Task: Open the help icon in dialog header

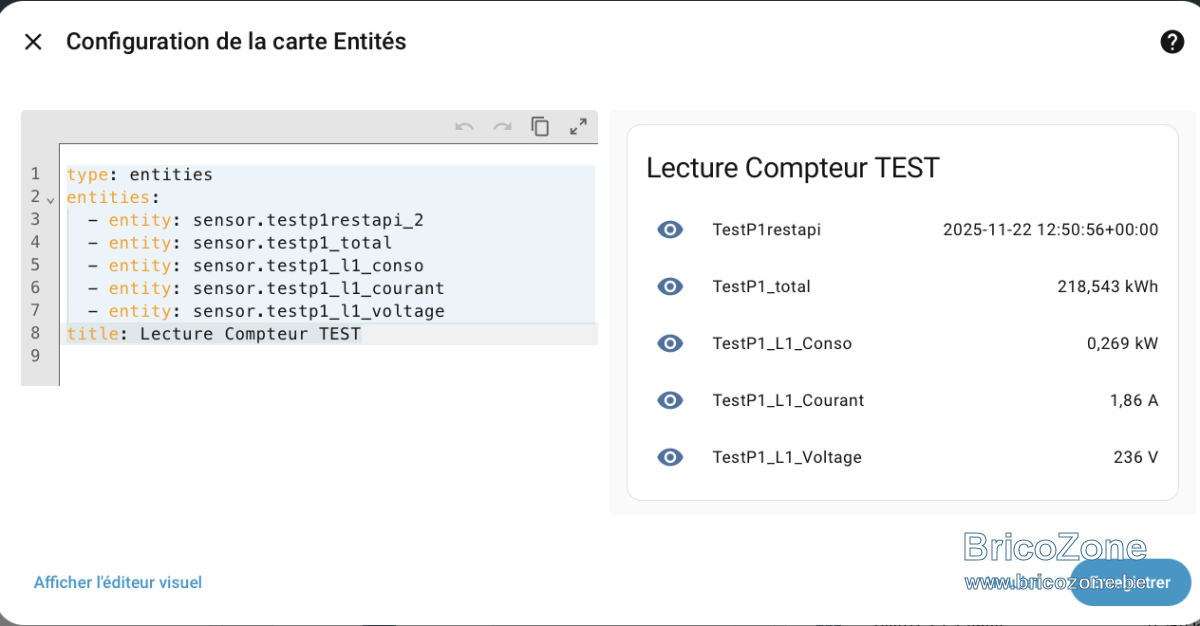Action: pyautogui.click(x=1171, y=42)
